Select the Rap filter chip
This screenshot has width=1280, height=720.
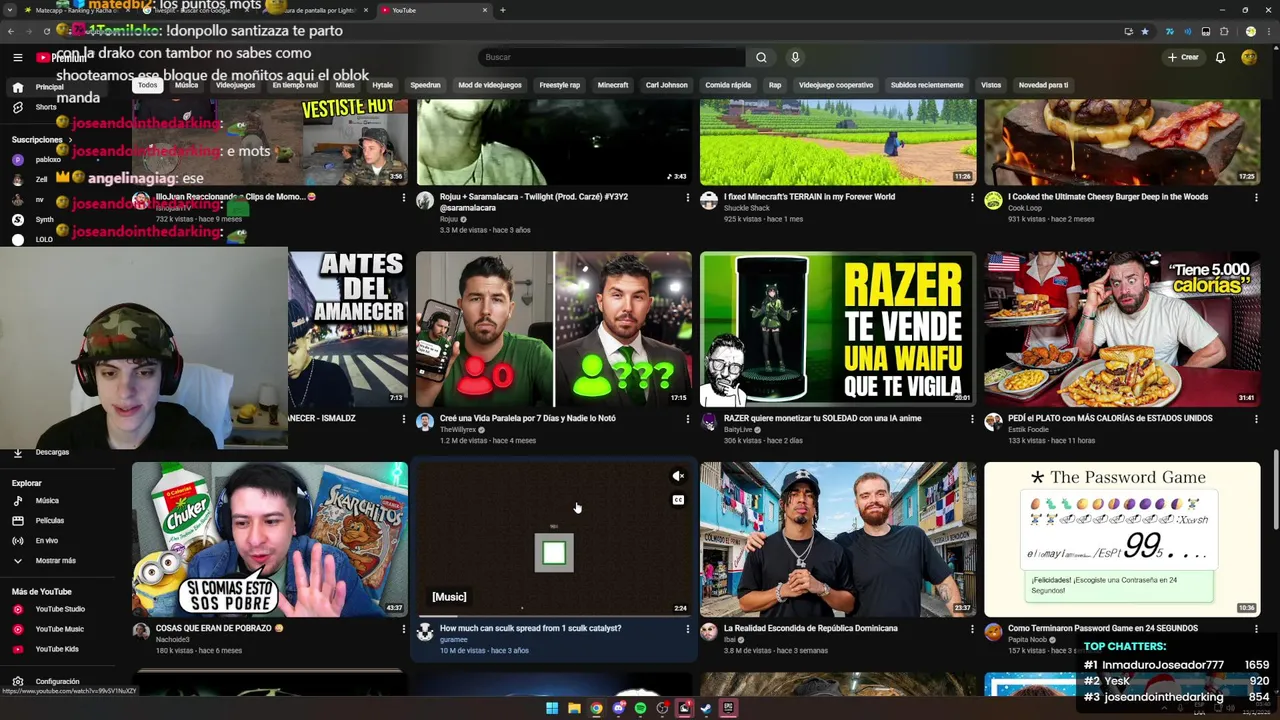775,85
